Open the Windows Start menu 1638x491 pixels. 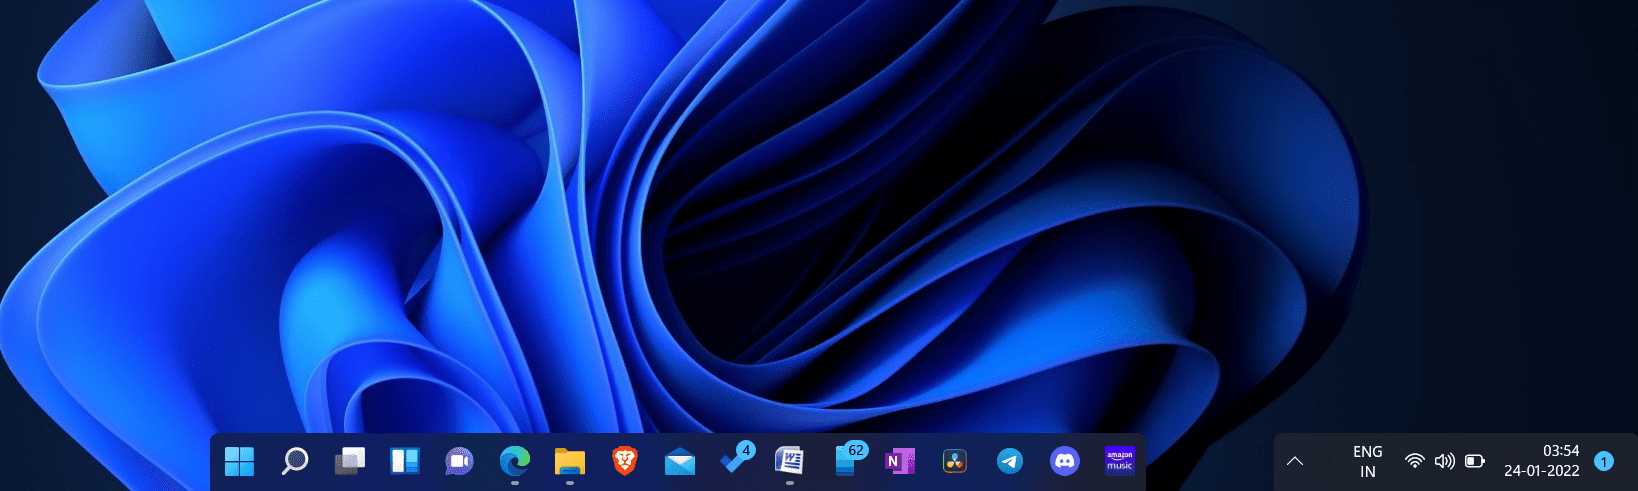[x=240, y=461]
